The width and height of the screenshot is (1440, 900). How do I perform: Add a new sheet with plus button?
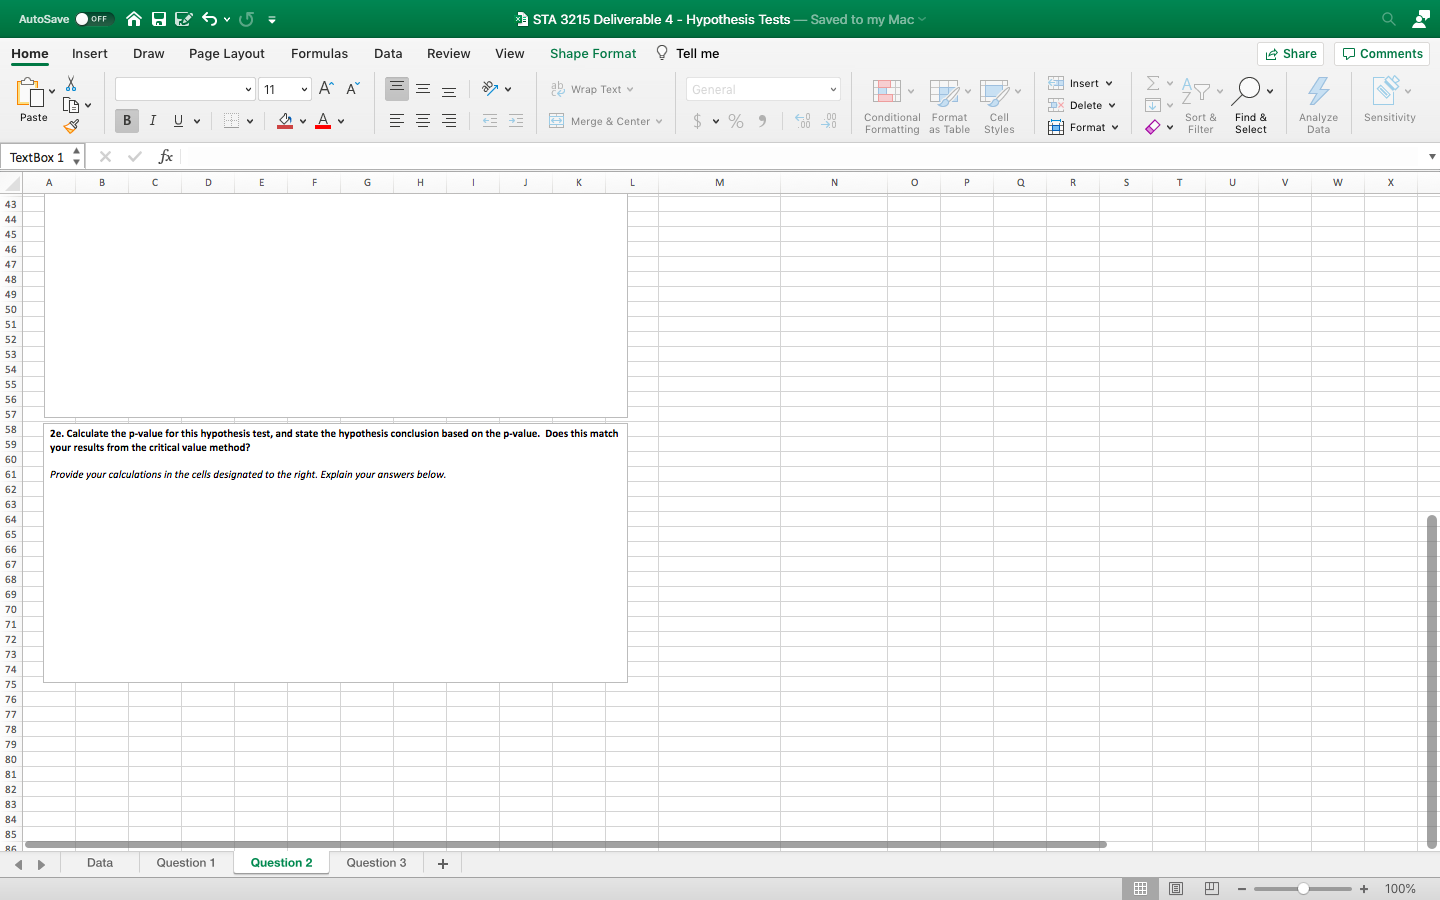[x=443, y=863]
